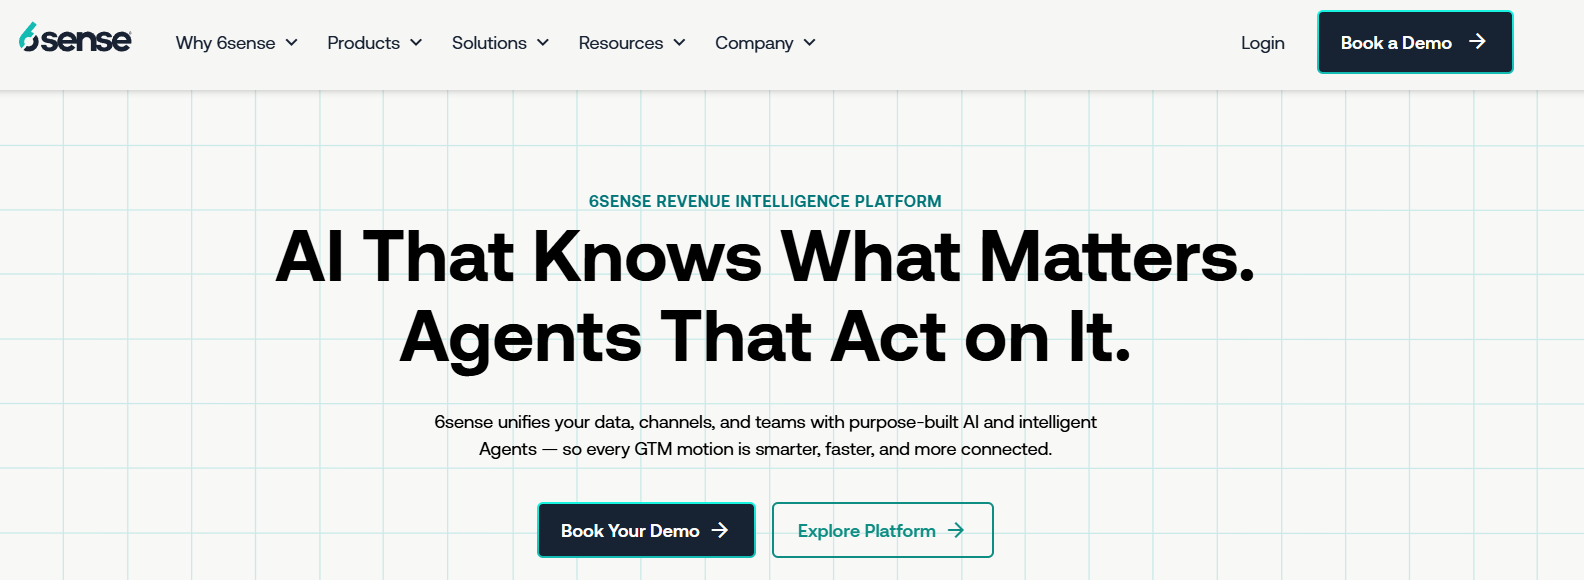Expand the chevron beside Company
The height and width of the screenshot is (580, 1584).
click(x=809, y=43)
